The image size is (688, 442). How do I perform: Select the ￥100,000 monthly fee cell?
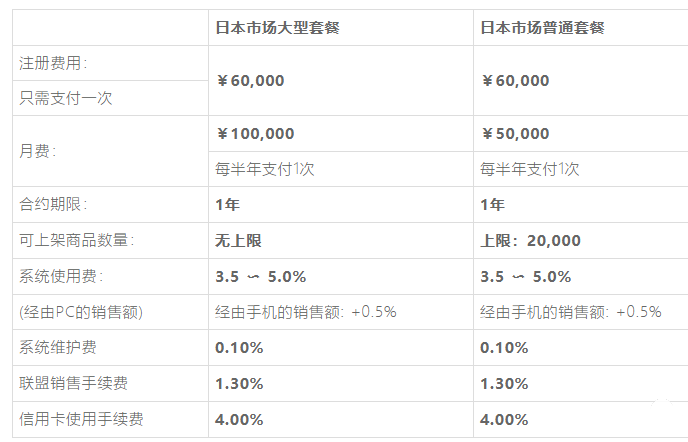click(x=255, y=133)
